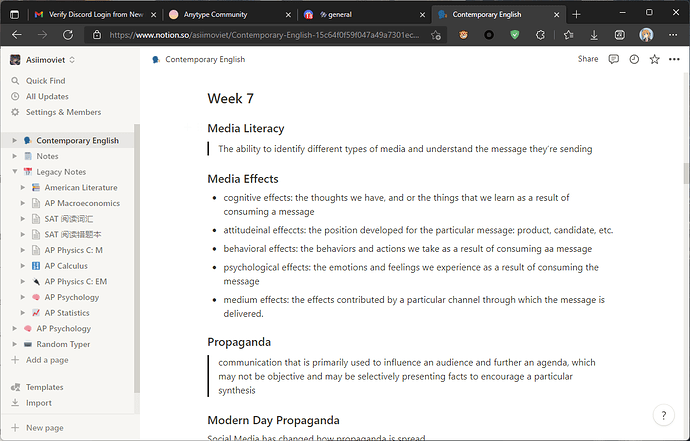Expand the Notes page toggle
This screenshot has width=690, height=441.
point(15,156)
